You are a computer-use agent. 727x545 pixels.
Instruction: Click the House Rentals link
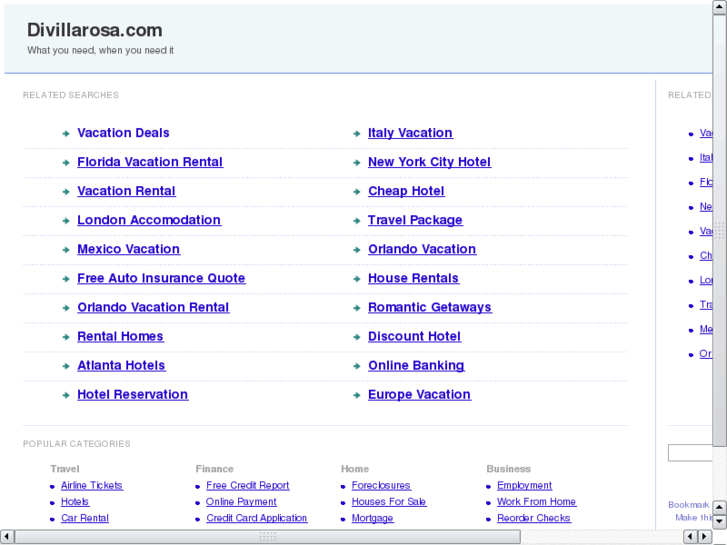[x=413, y=278]
